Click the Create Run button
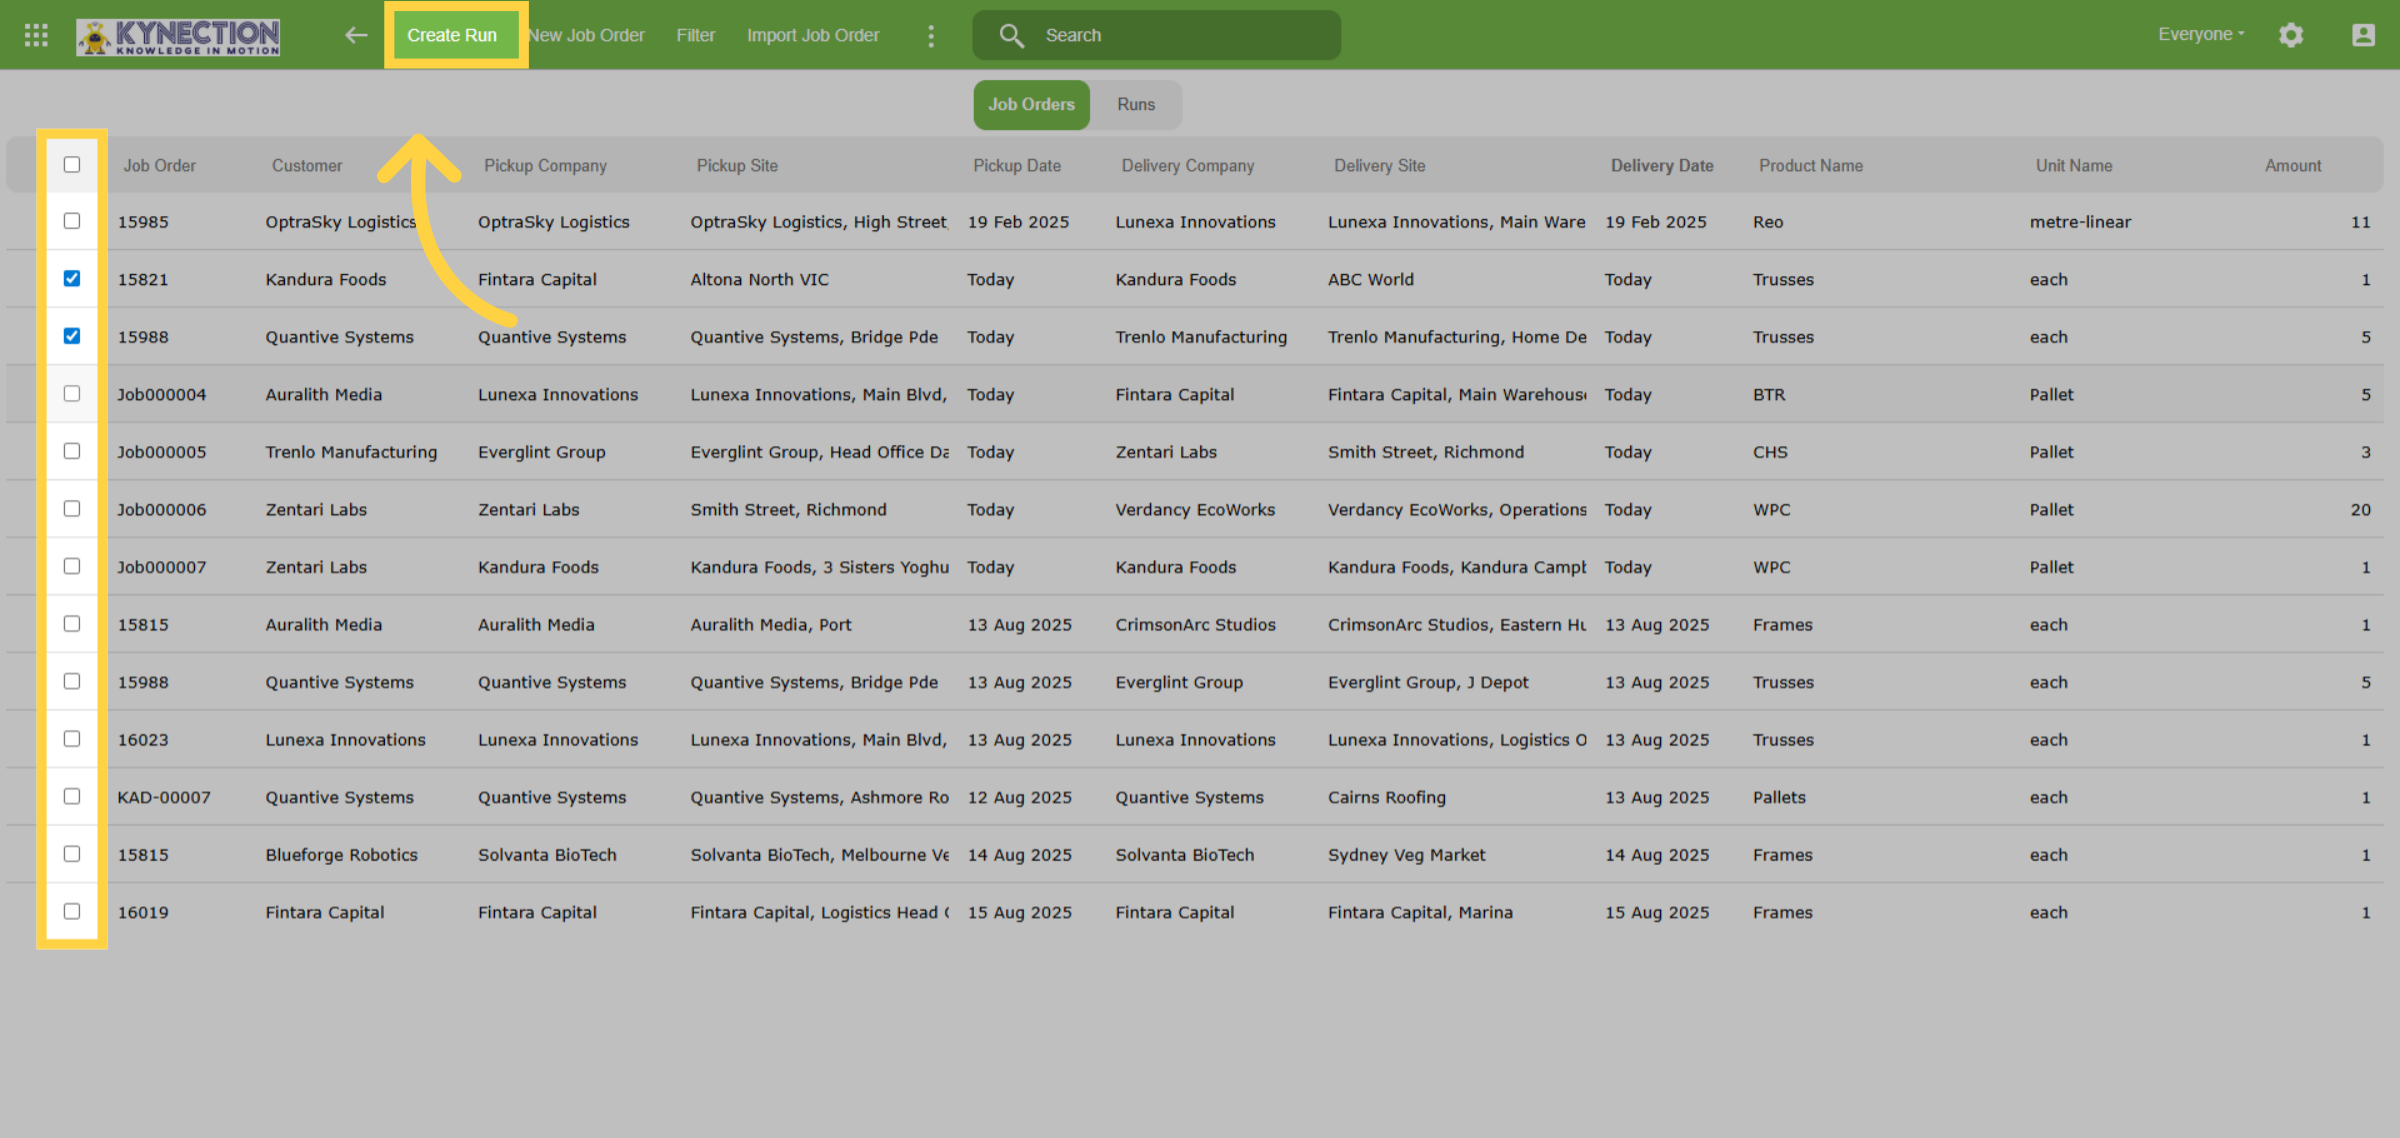 click(x=452, y=35)
